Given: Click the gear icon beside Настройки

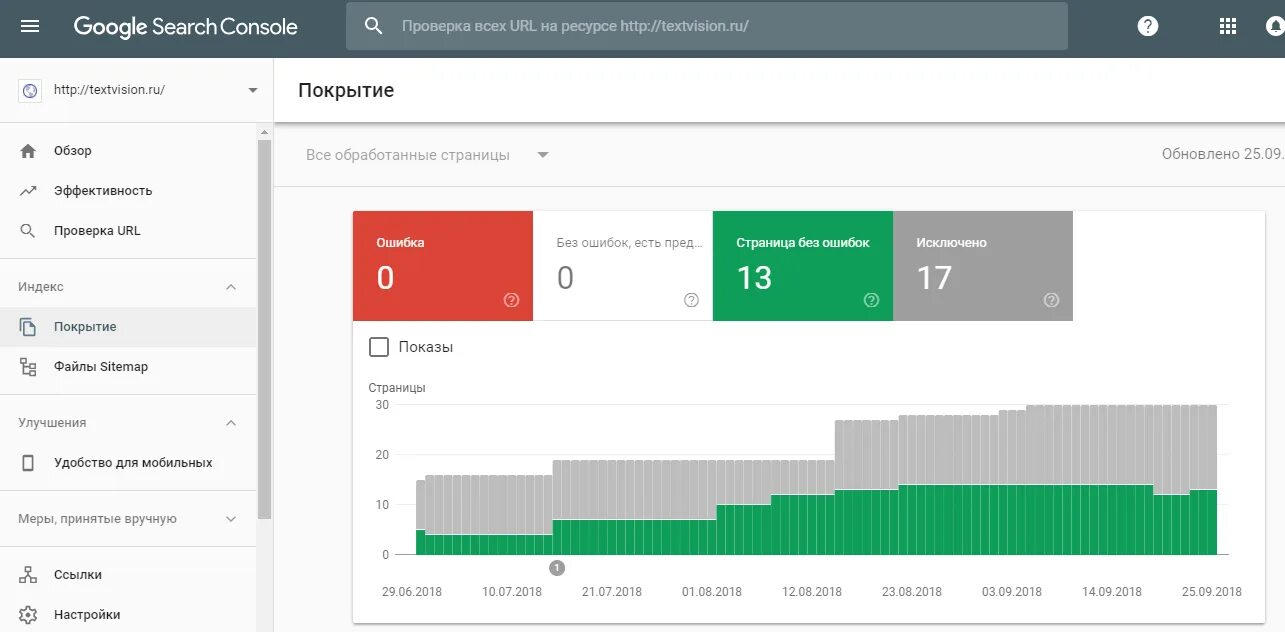Looking at the screenshot, I should pos(28,615).
